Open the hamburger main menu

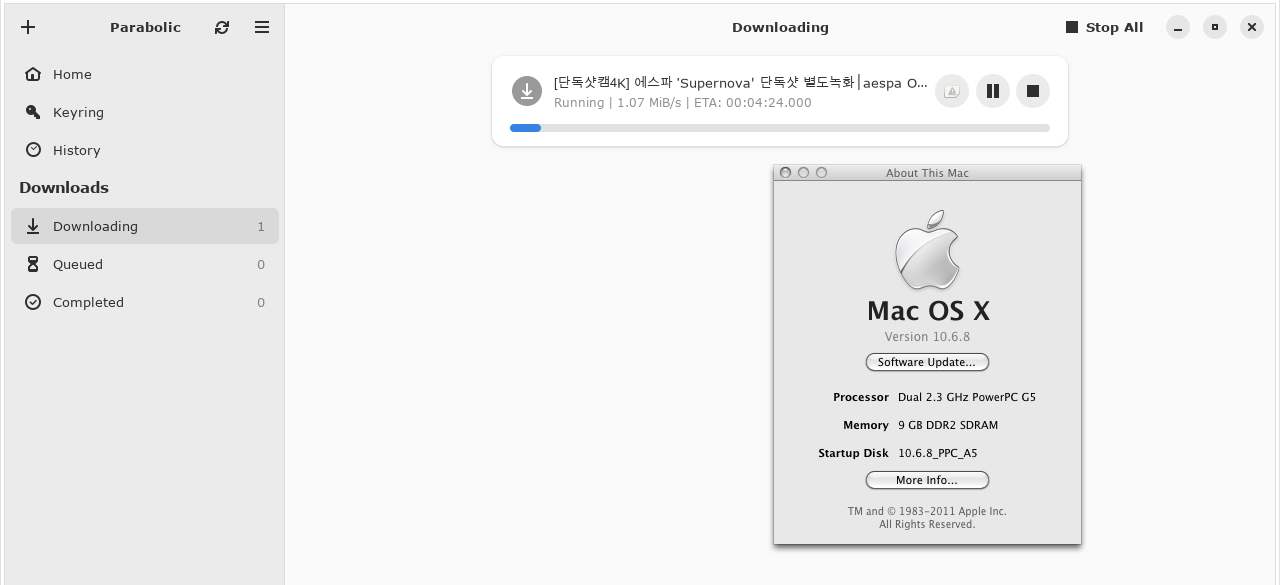(x=262, y=27)
